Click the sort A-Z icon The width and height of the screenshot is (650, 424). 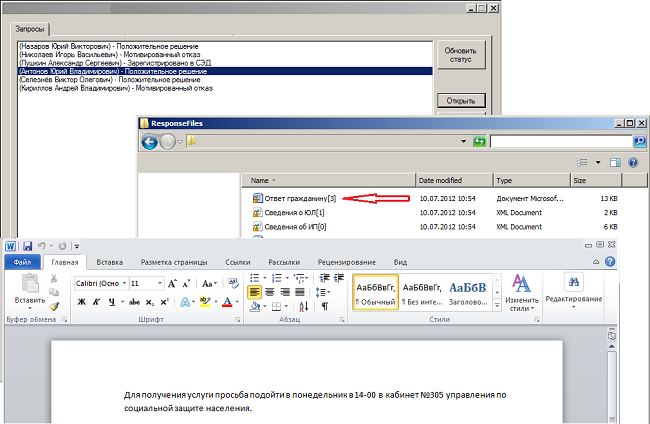click(x=303, y=306)
